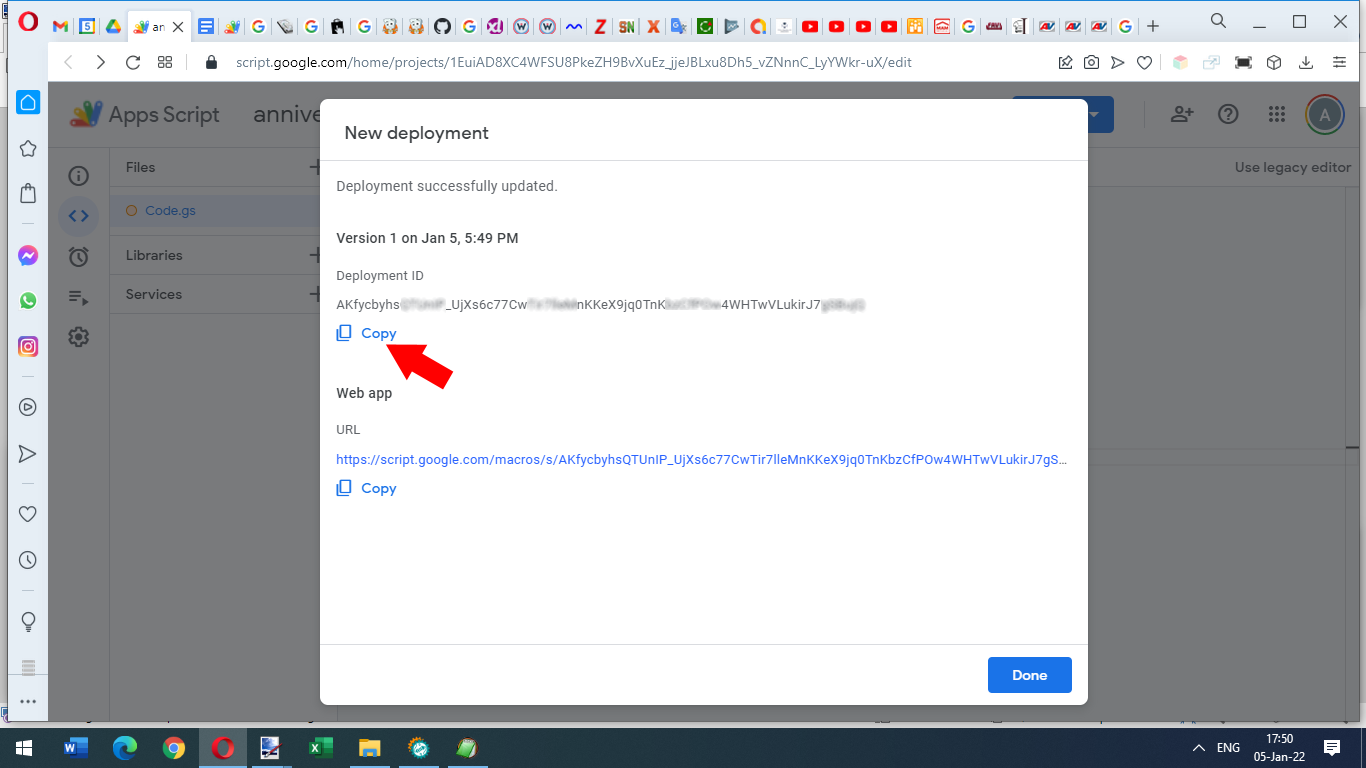Open the extensions cube icon
This screenshot has width=1366, height=768.
(x=1274, y=62)
